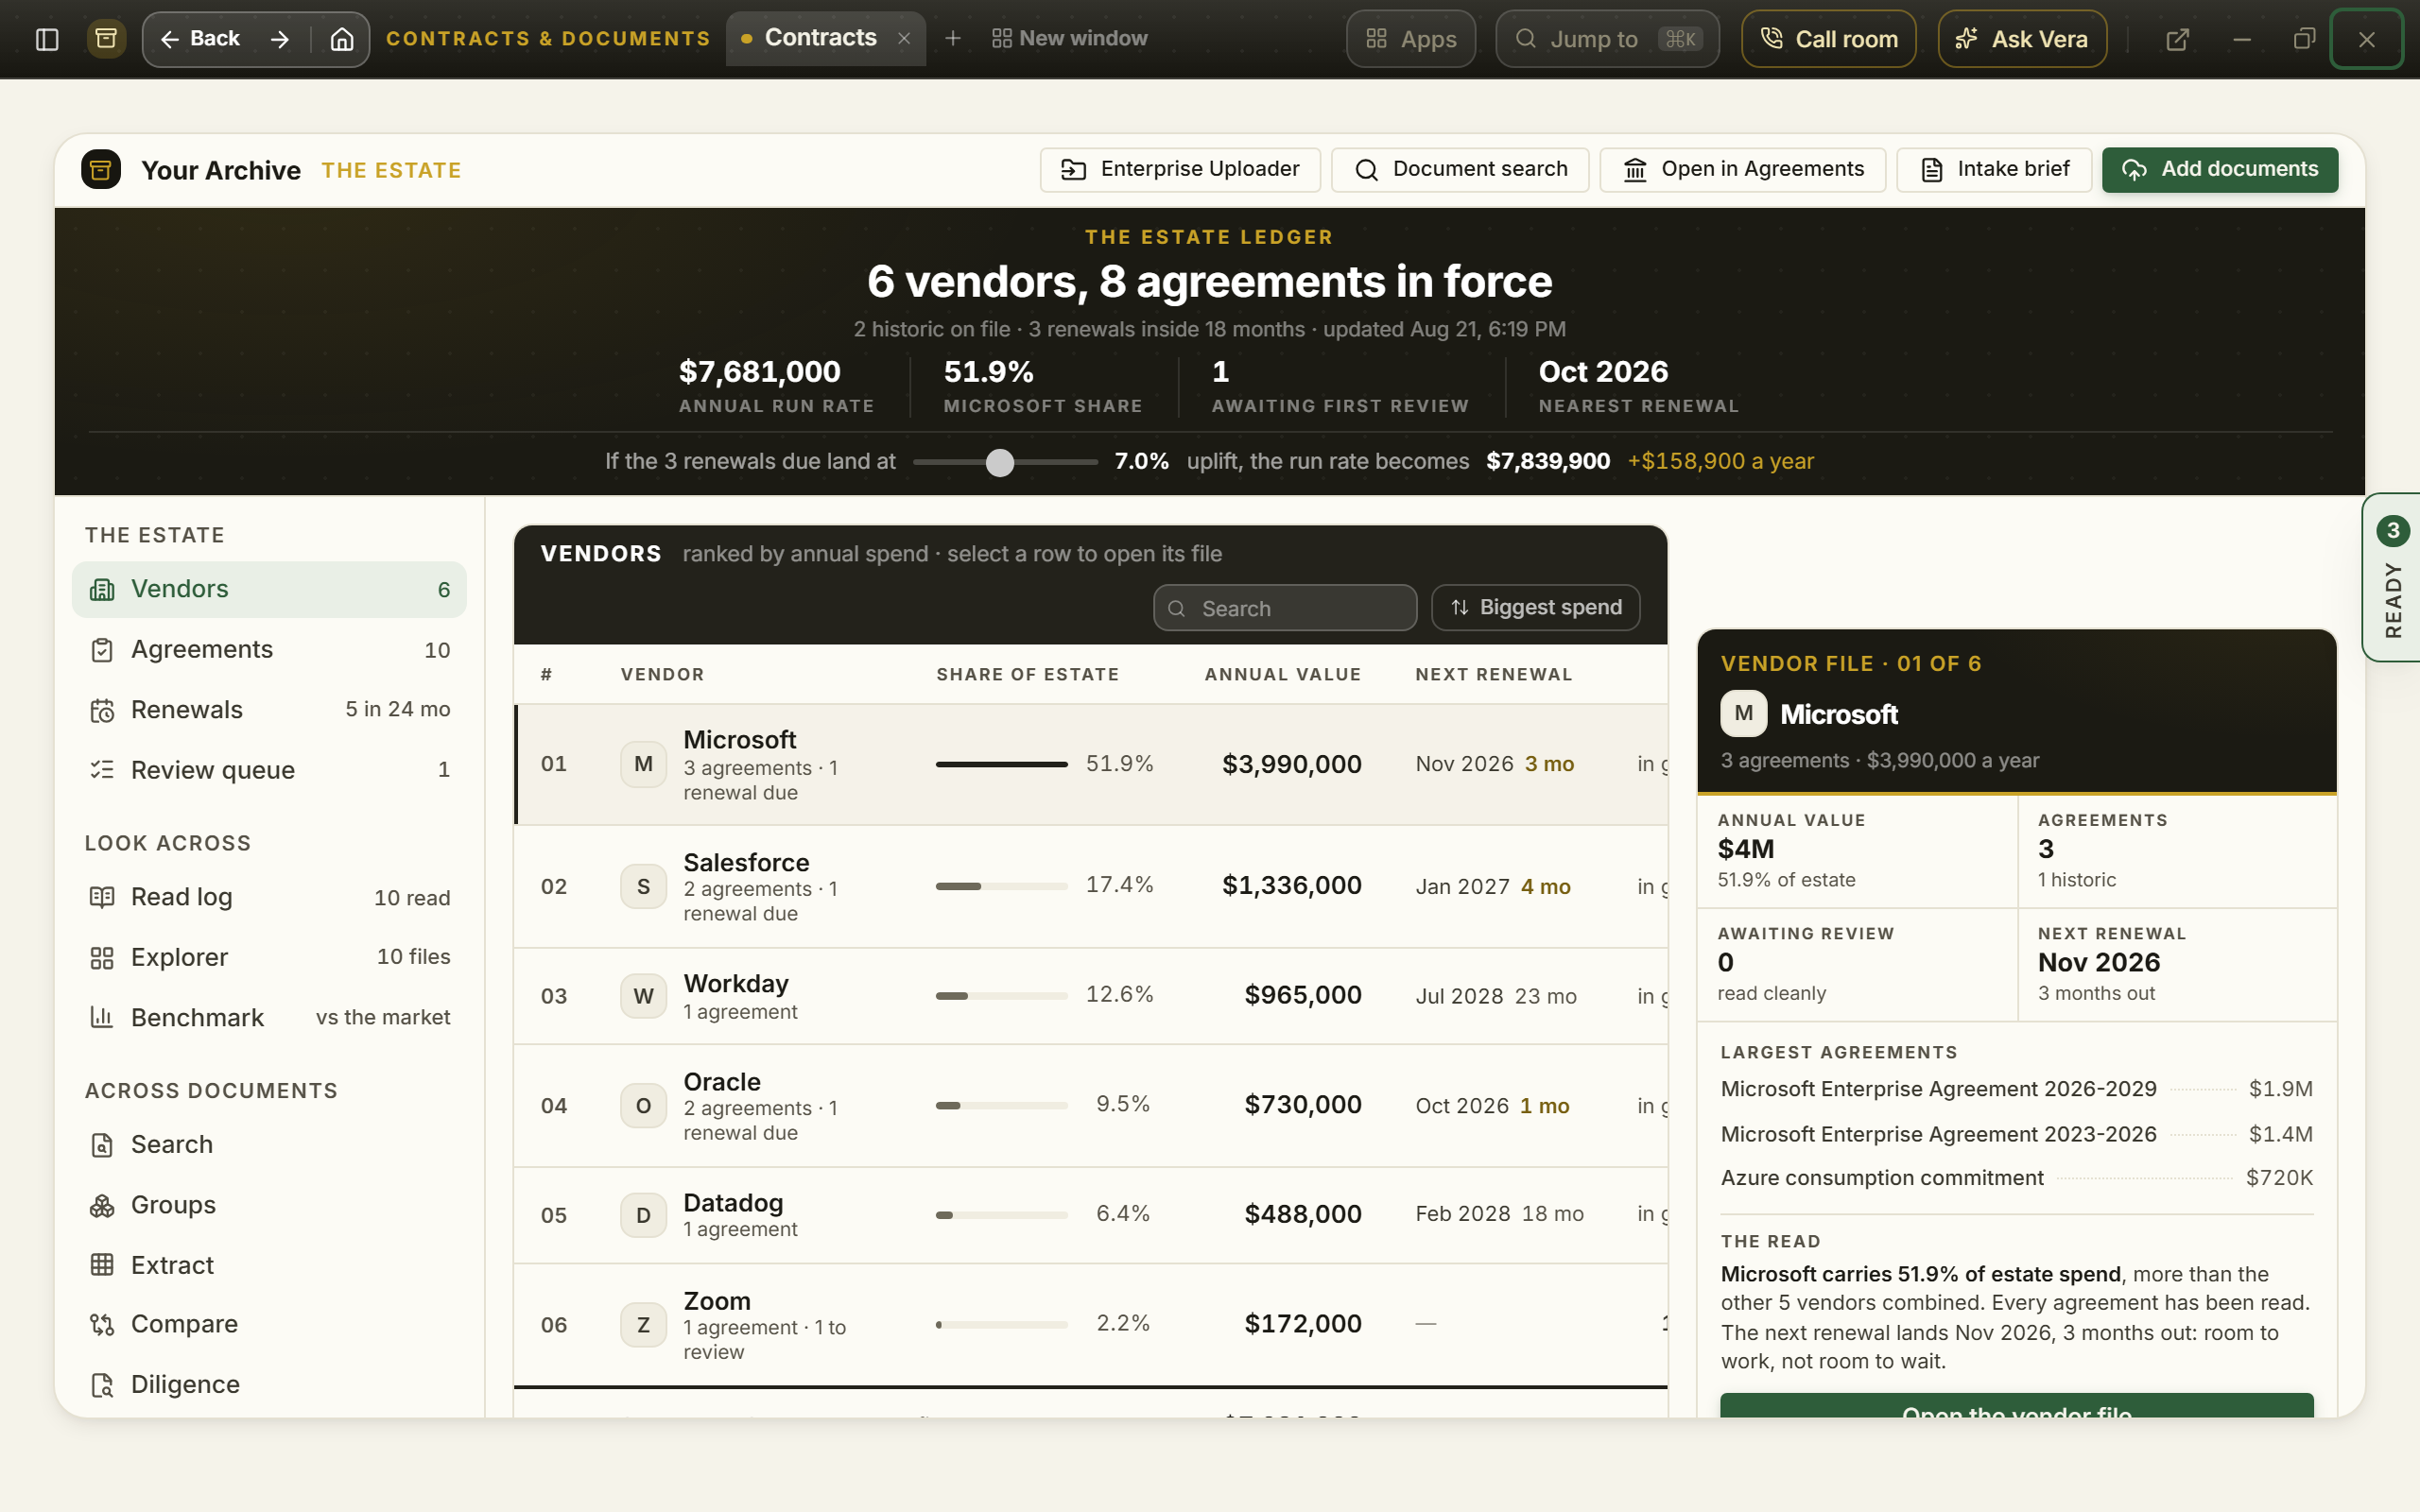Viewport: 2420px width, 1512px height.
Task: Open Diligence in the sidebar
Action: pos(269,1384)
